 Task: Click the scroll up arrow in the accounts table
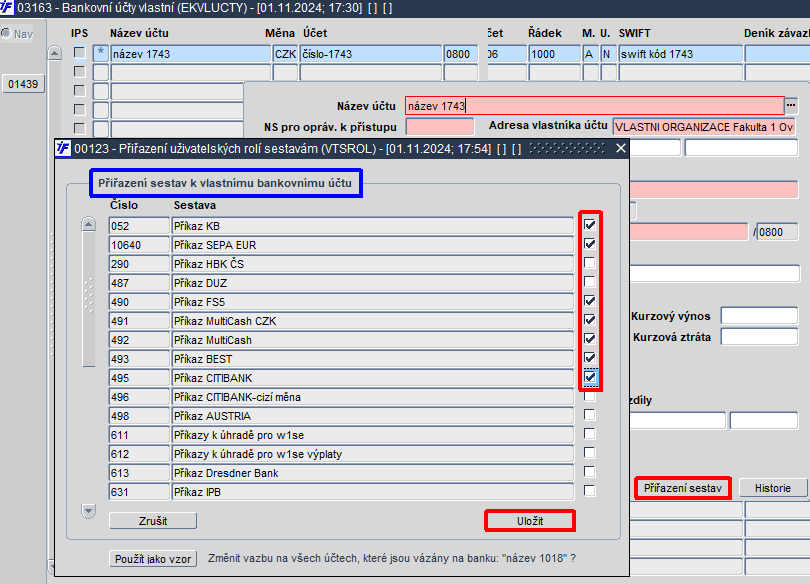[55, 53]
